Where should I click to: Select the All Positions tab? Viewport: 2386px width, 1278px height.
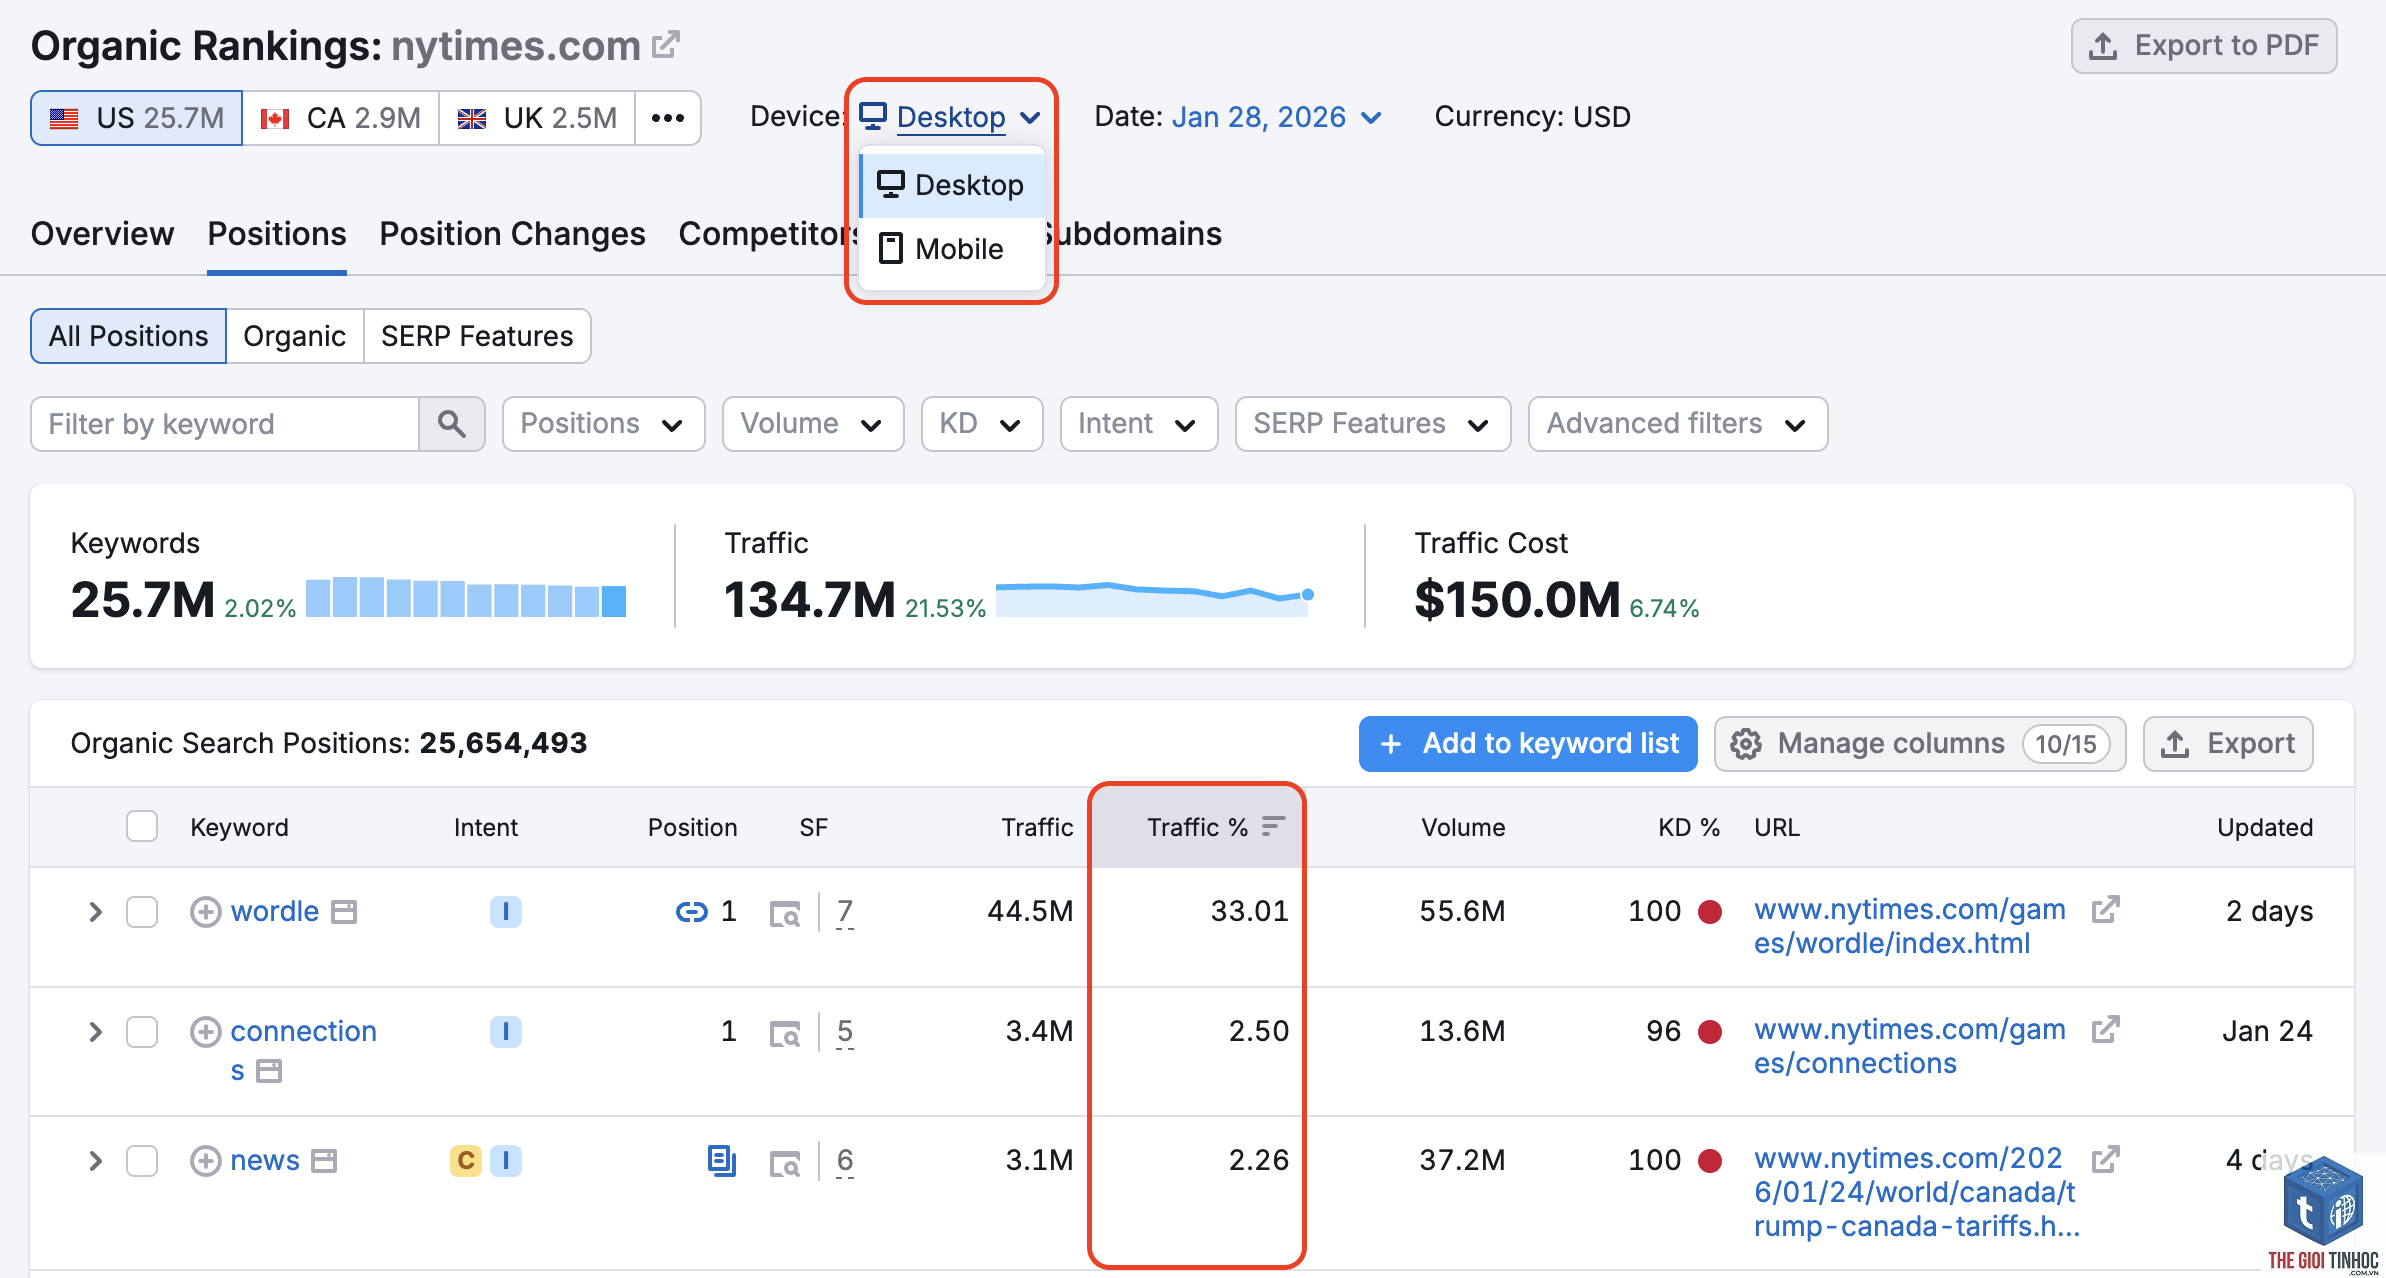pos(128,336)
